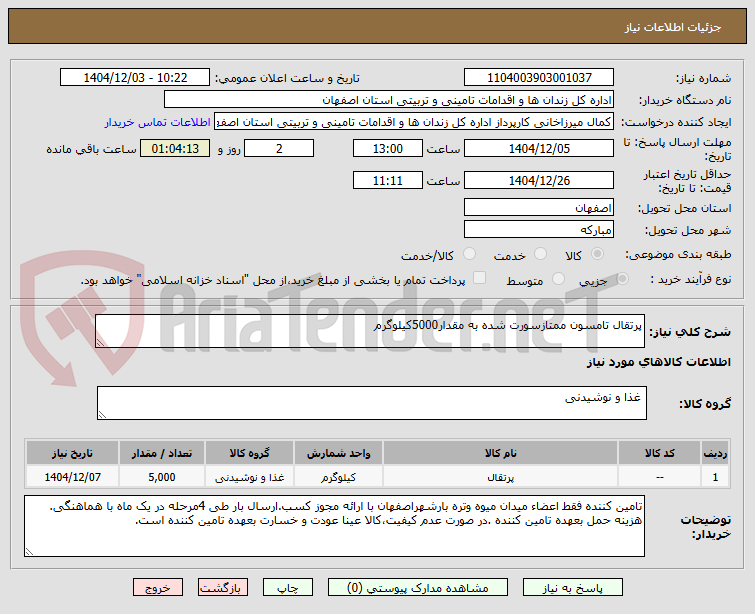Click the resize handle of توضیحات خریدار box
Screen dimensions: 755x614
click(29, 551)
